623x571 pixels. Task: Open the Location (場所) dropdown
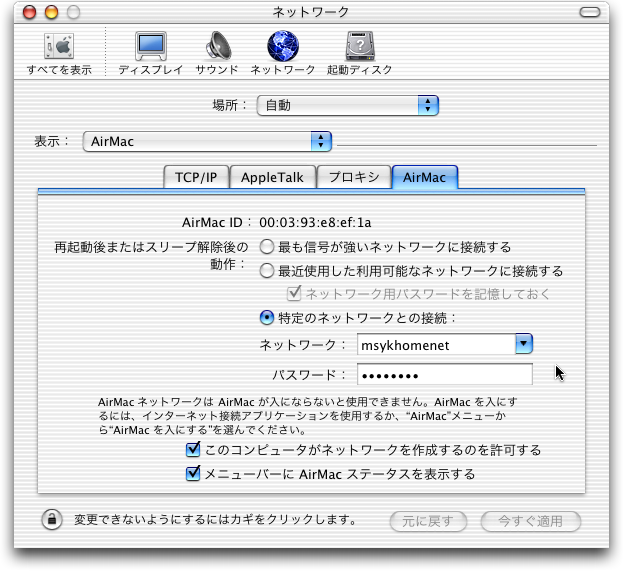click(x=347, y=104)
